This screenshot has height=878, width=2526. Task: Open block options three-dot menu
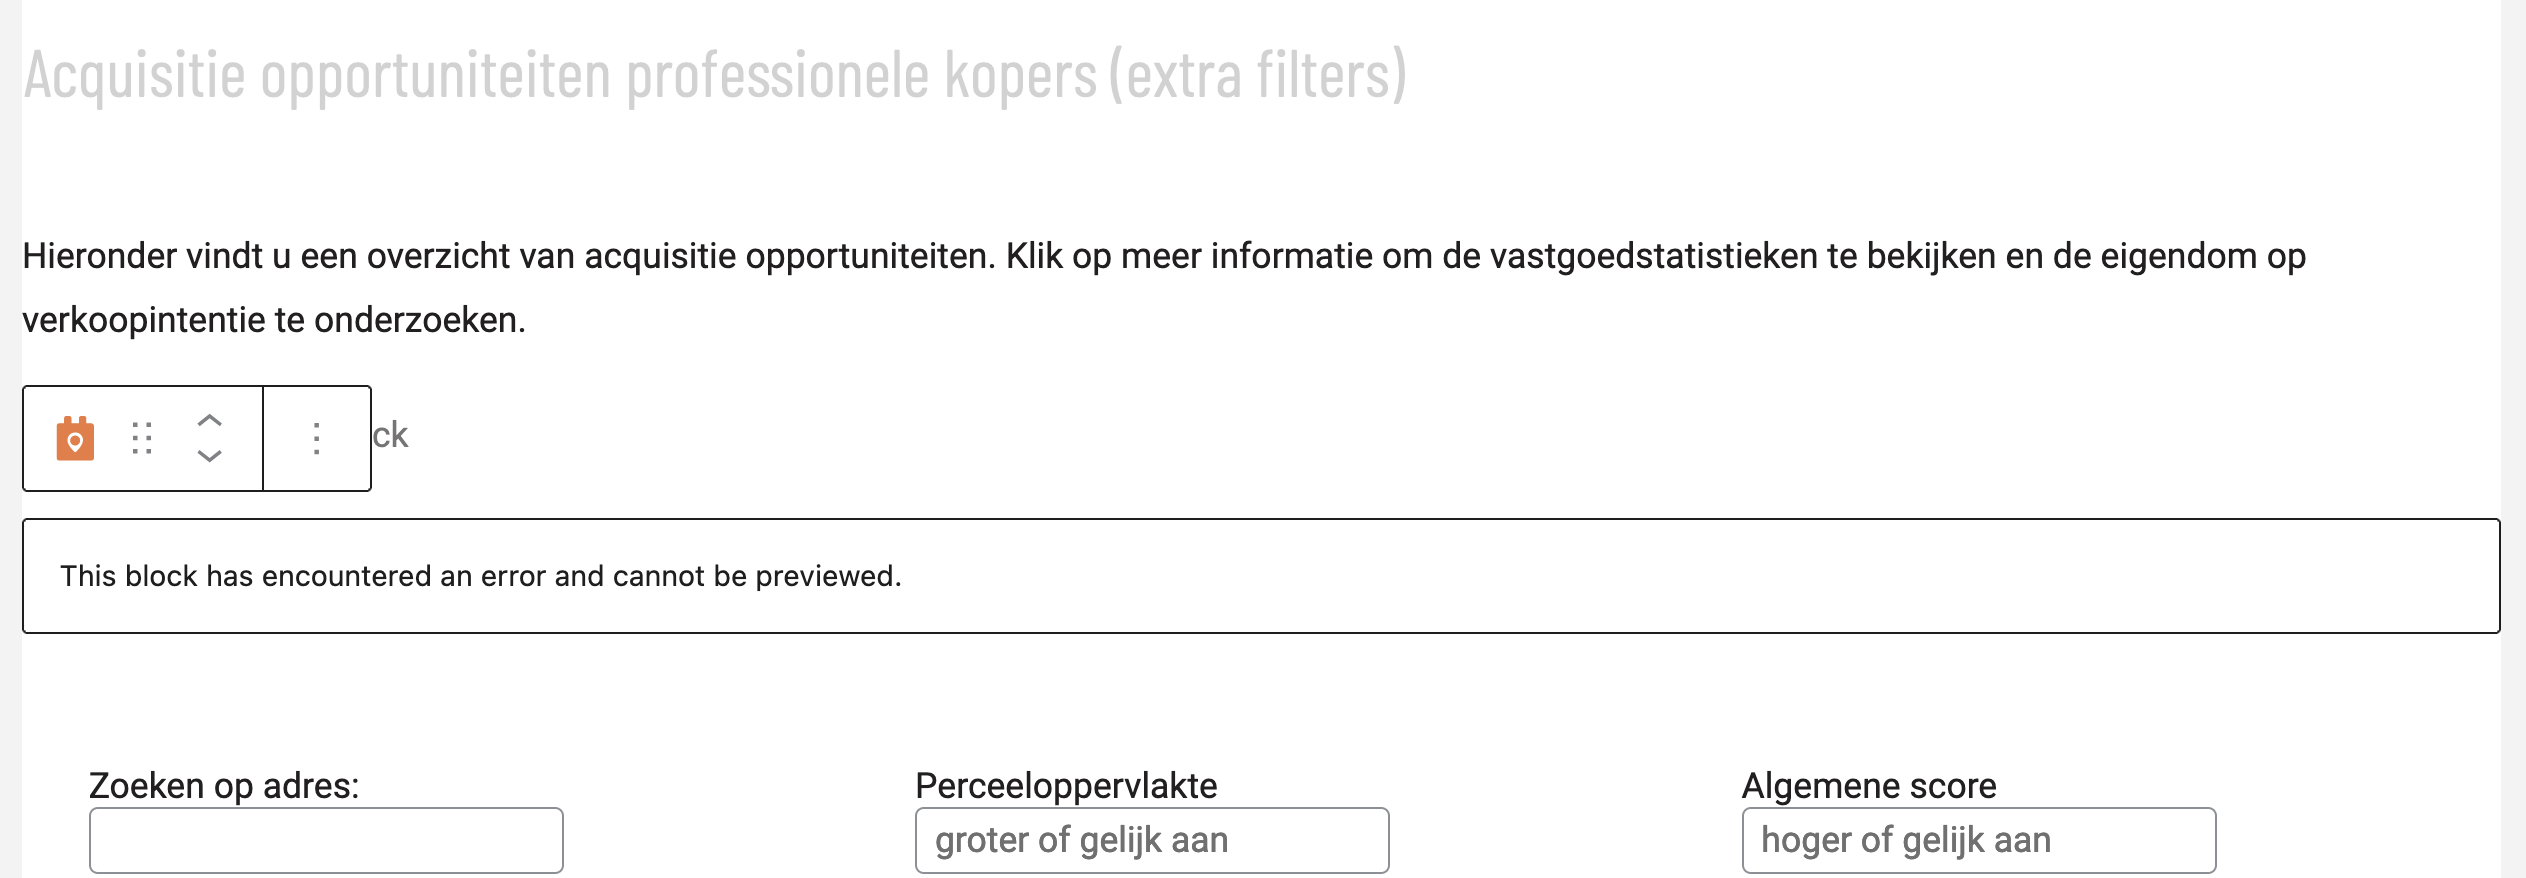[316, 438]
